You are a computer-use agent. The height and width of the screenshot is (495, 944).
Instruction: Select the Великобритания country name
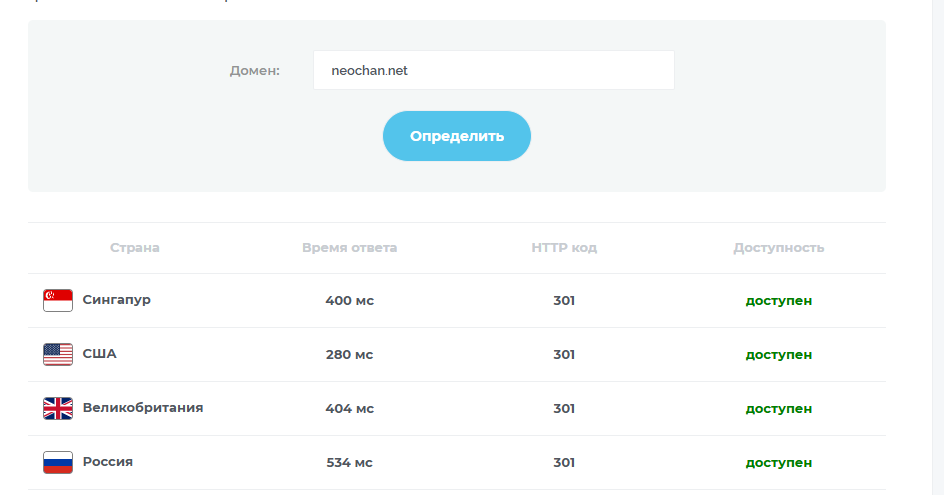[142, 408]
